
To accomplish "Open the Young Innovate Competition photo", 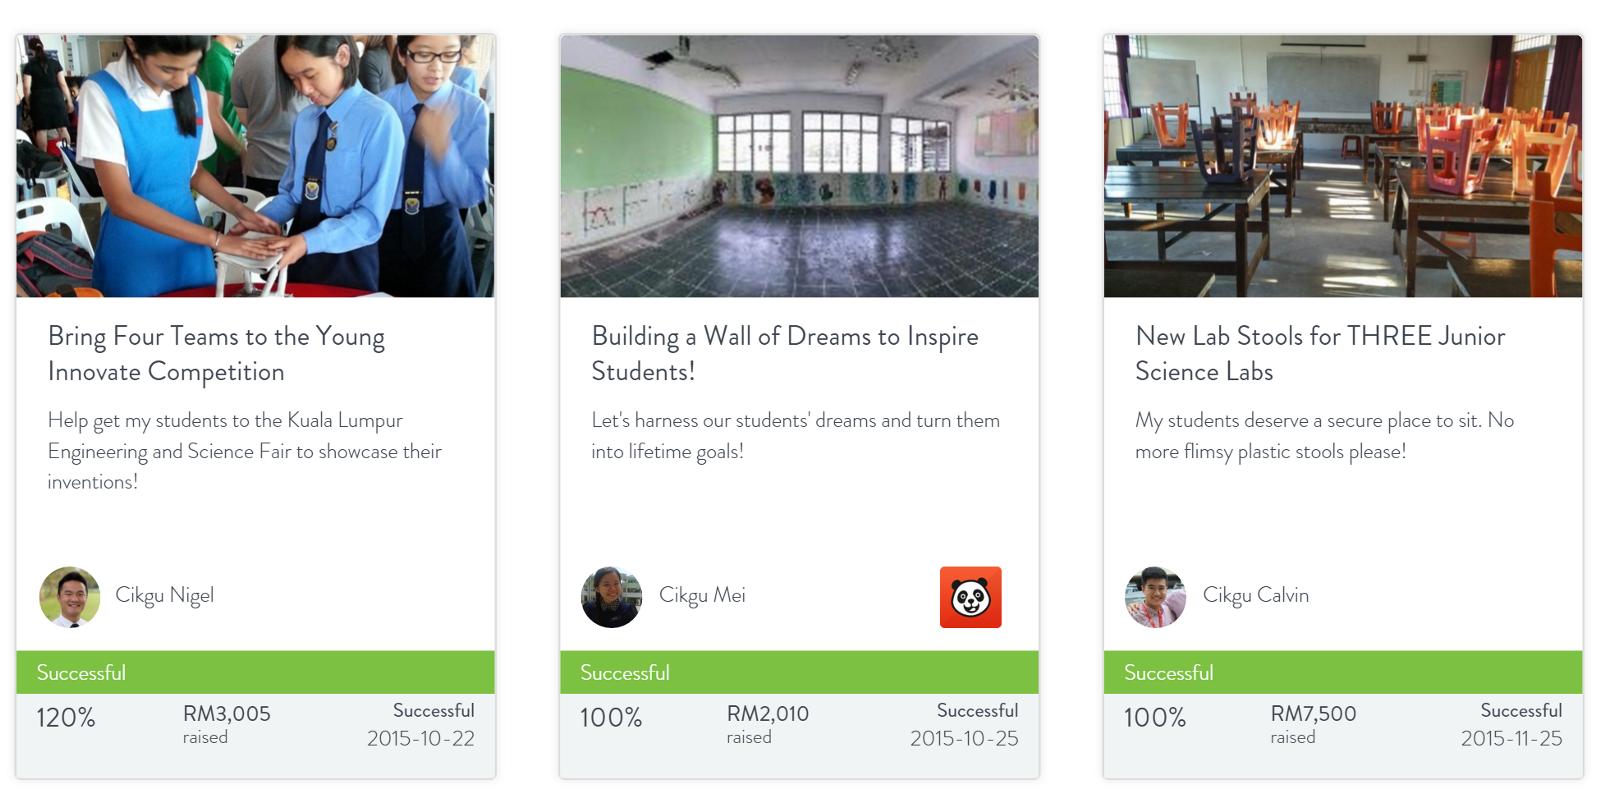I will coord(255,166).
